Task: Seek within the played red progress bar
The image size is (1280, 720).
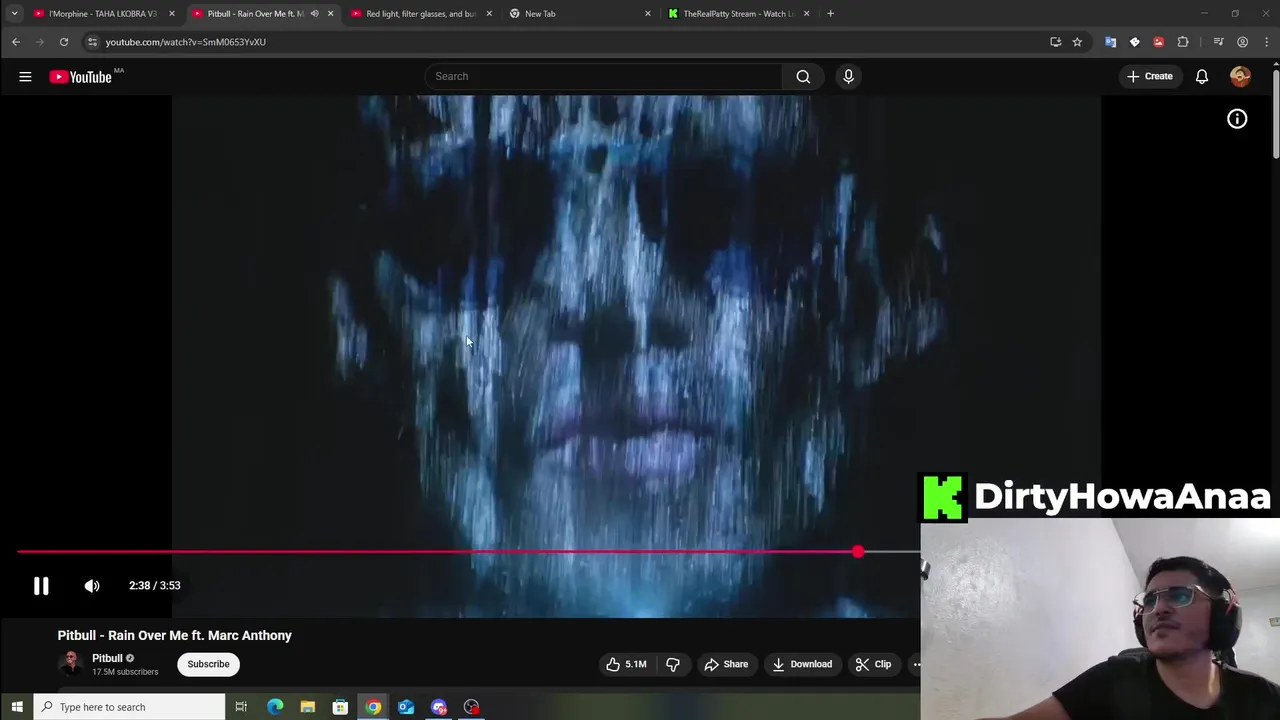Action: coord(436,552)
